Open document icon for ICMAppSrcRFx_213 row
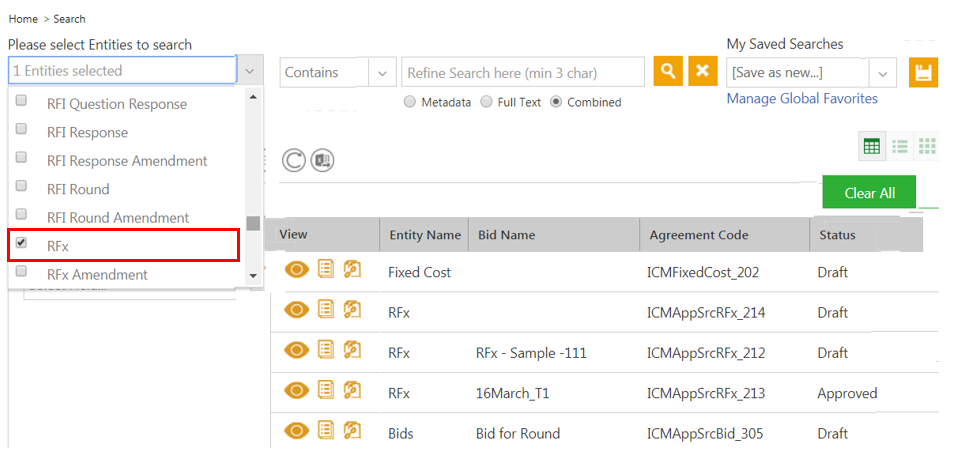The width and height of the screenshot is (958, 463). point(326,390)
